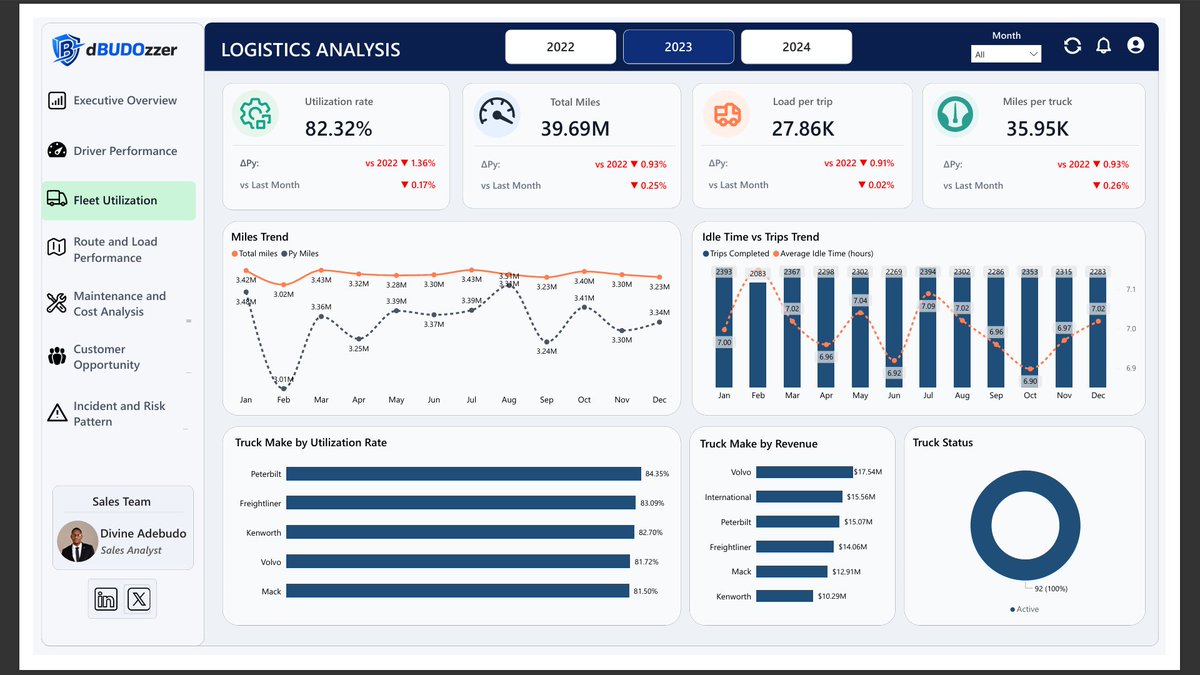This screenshot has height=675, width=1200.
Task: Select the Volvo revenue bar
Action: tap(805, 471)
